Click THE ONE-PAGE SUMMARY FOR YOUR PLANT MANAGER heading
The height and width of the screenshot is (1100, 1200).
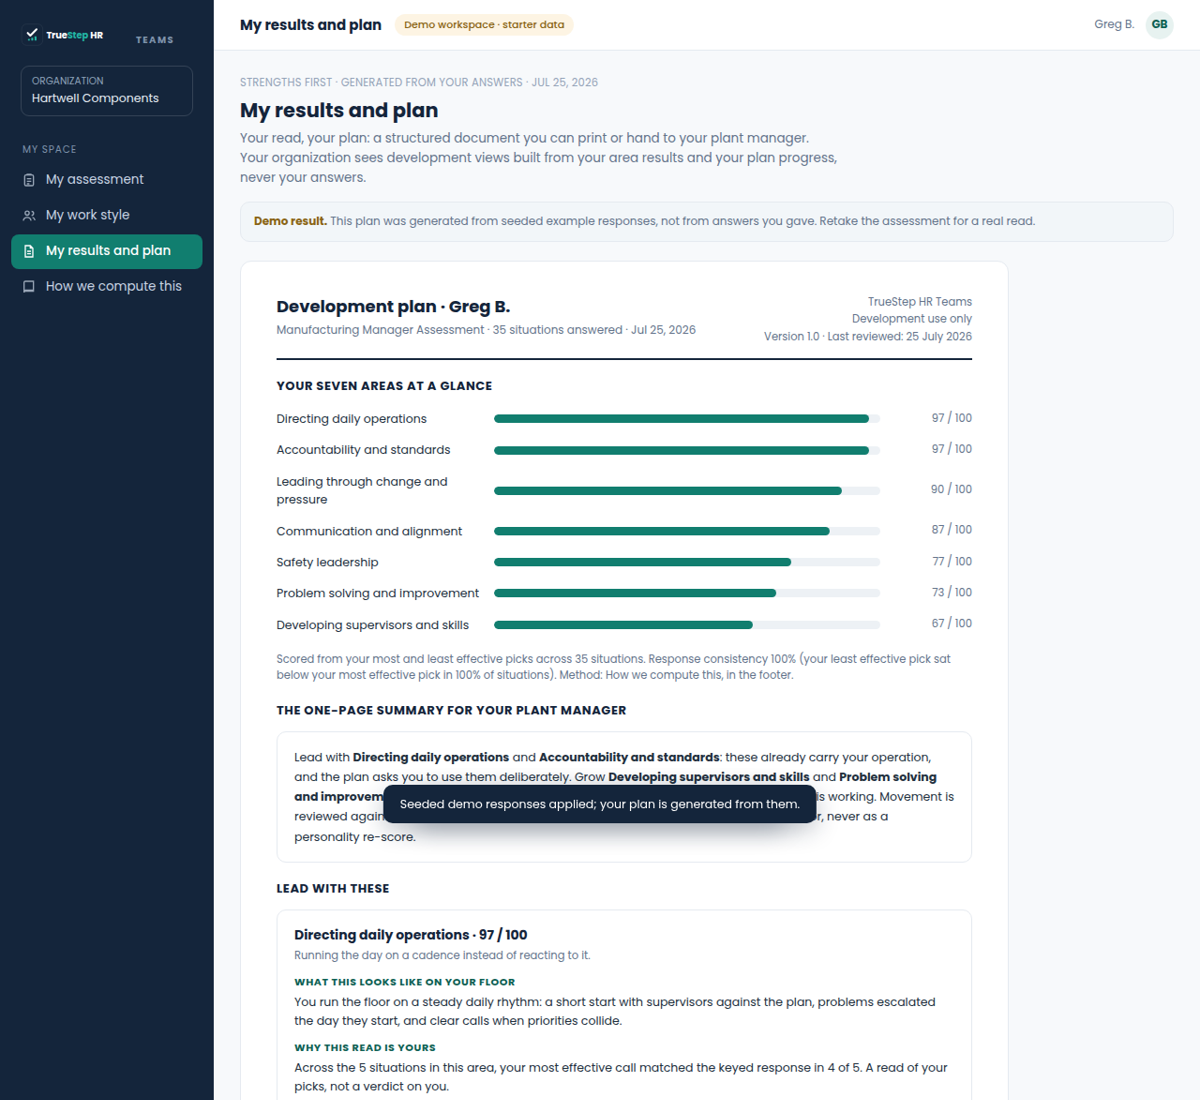pyautogui.click(x=451, y=711)
